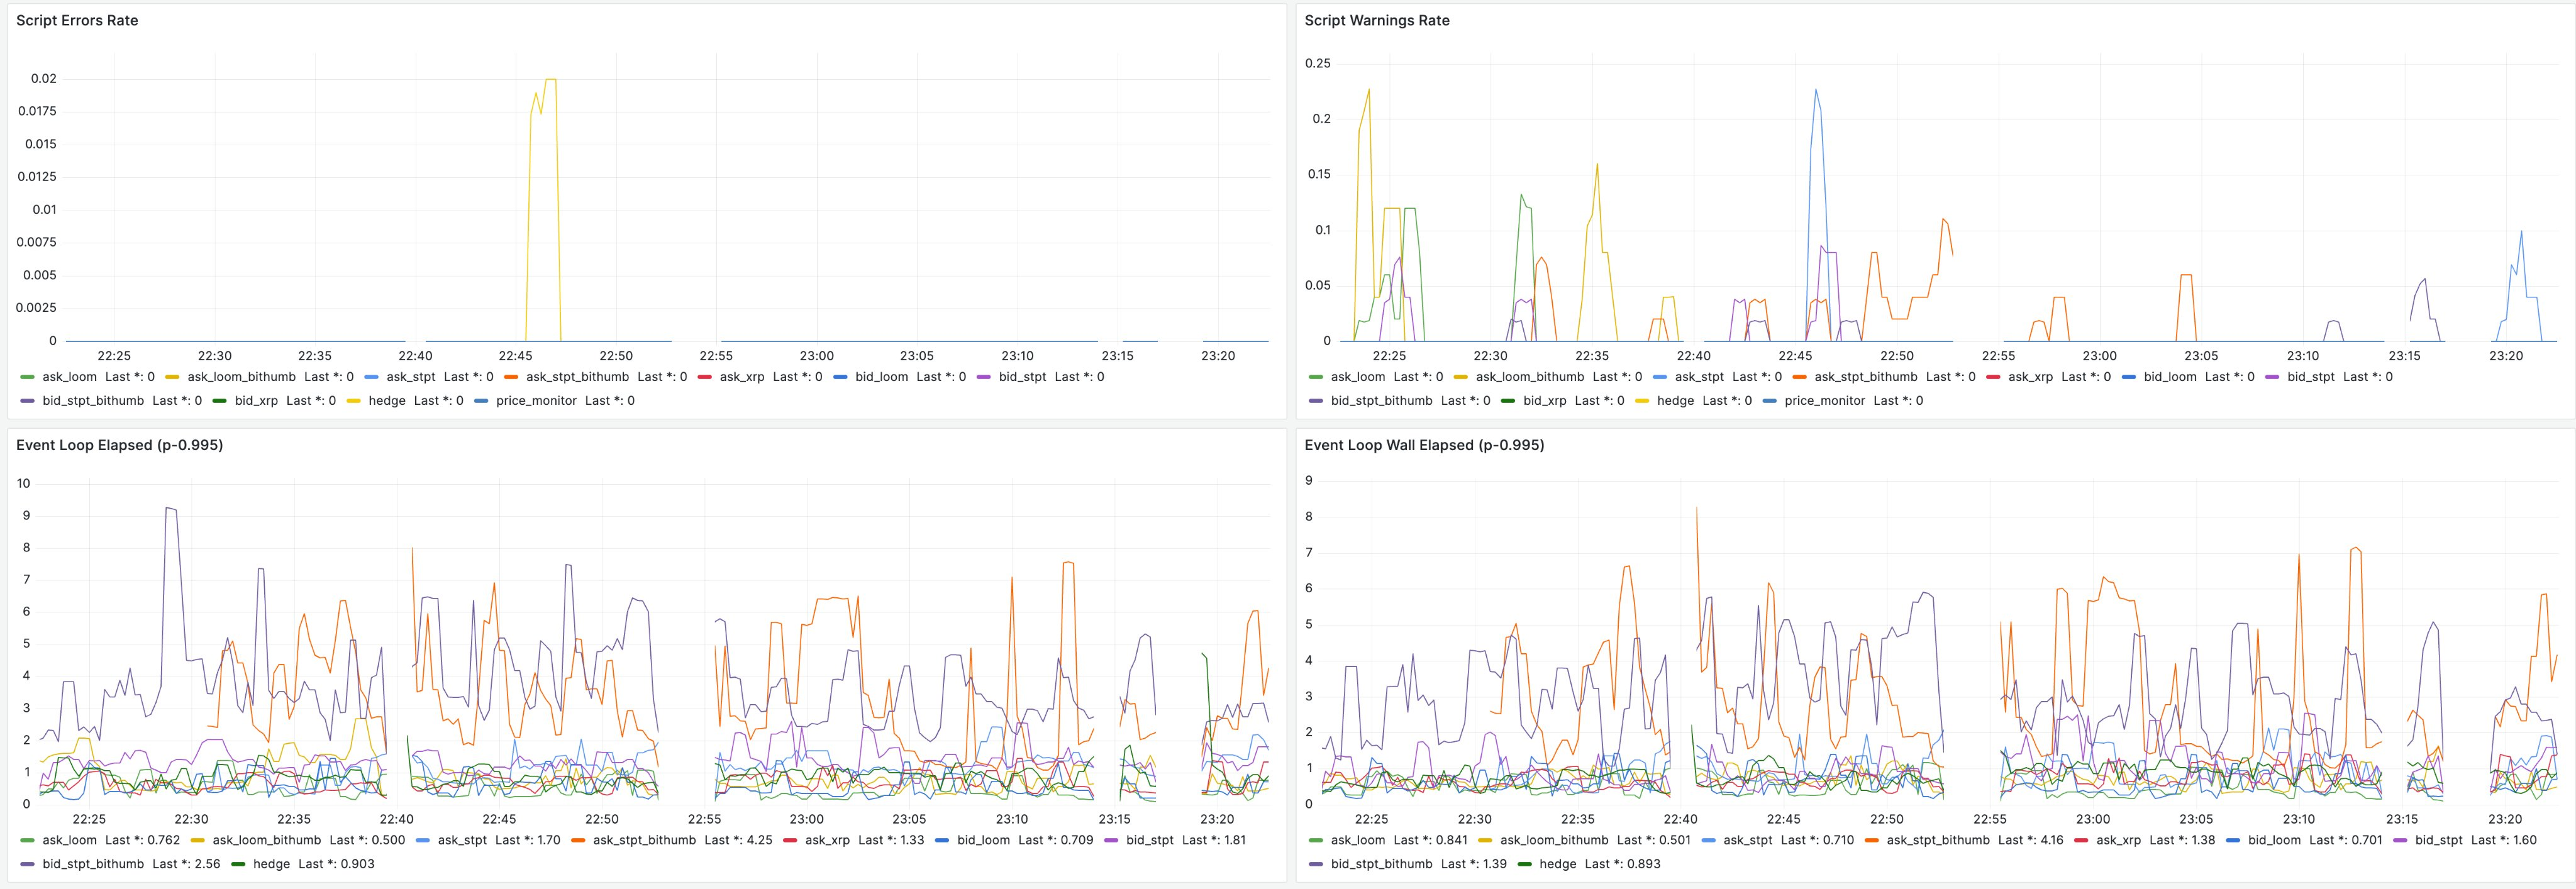
Task: Toggle ask_stpt_bithumb in Script Warnings Rate legend
Action: coord(1866,377)
